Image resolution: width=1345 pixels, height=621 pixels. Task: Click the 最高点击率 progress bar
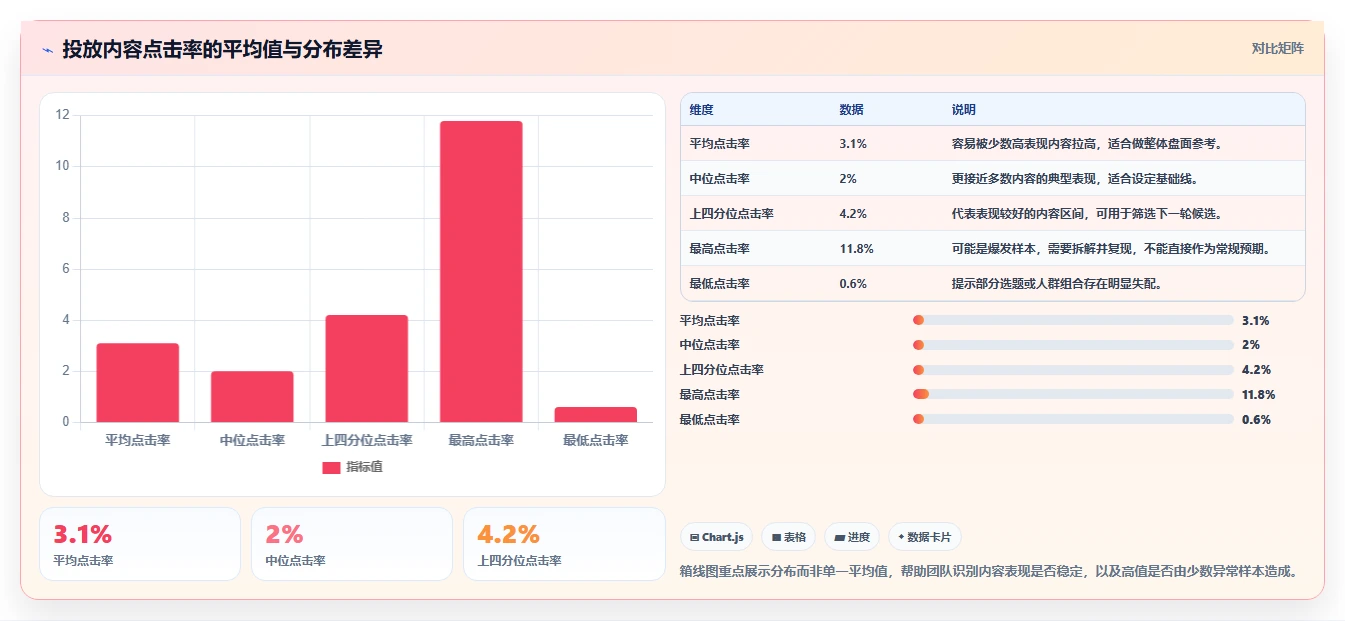pos(1073,395)
